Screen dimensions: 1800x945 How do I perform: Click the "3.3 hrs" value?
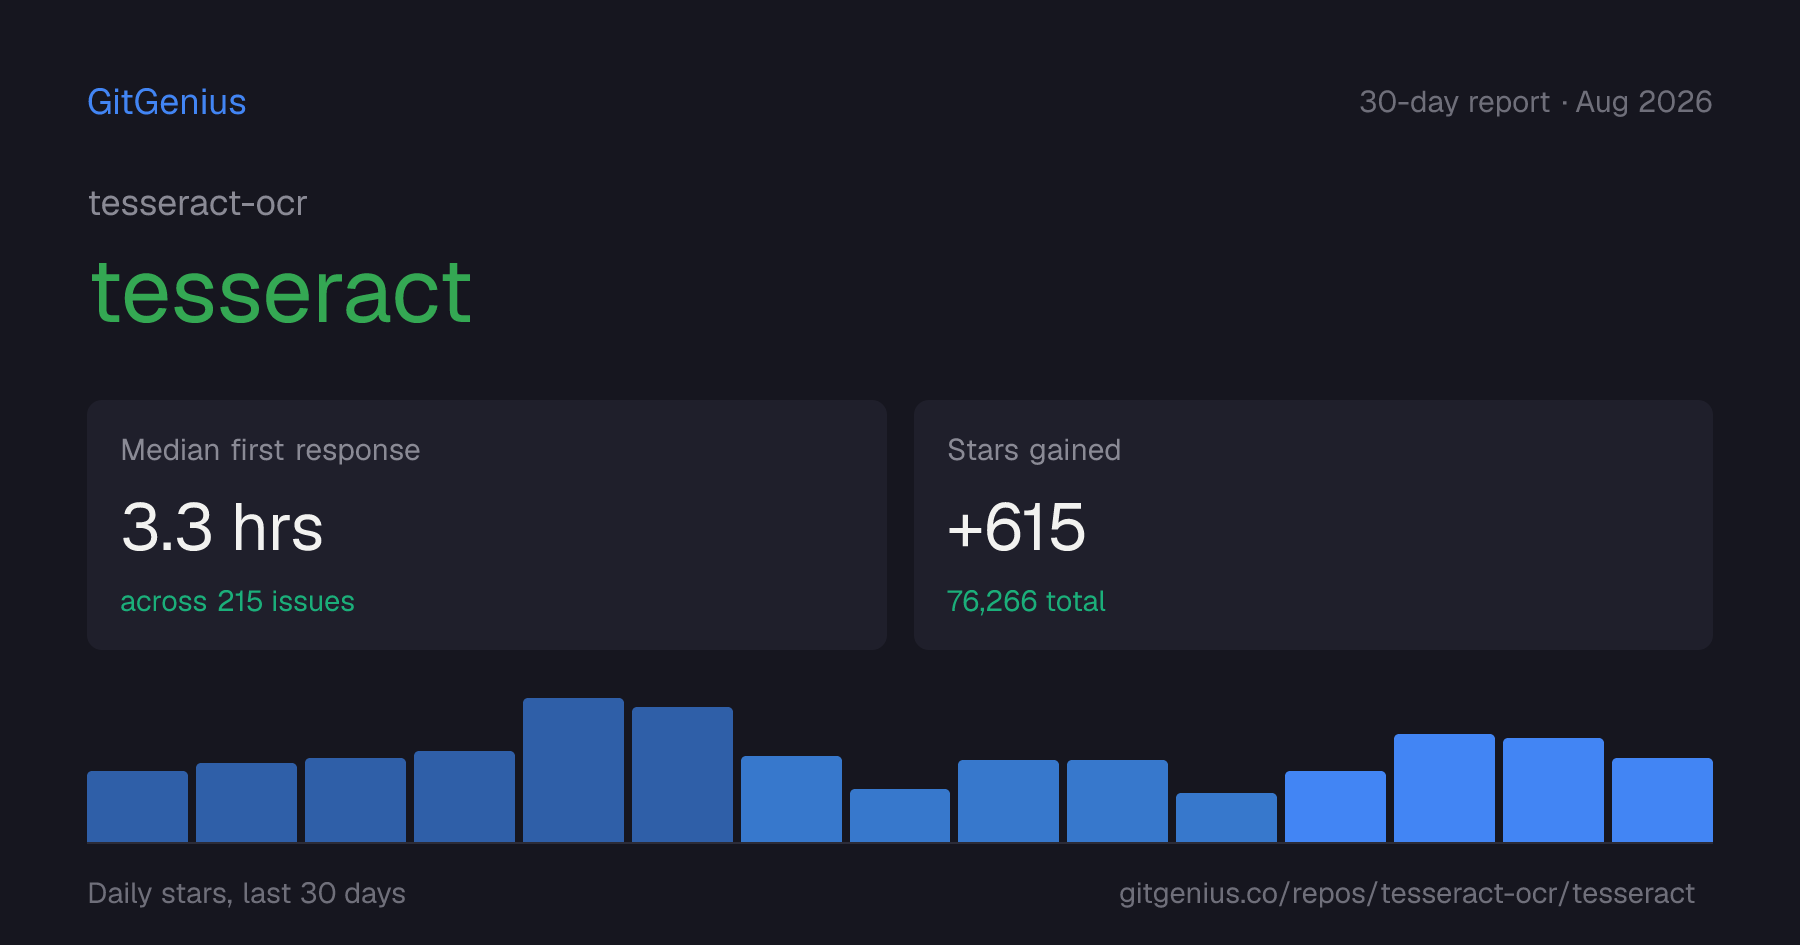click(222, 527)
